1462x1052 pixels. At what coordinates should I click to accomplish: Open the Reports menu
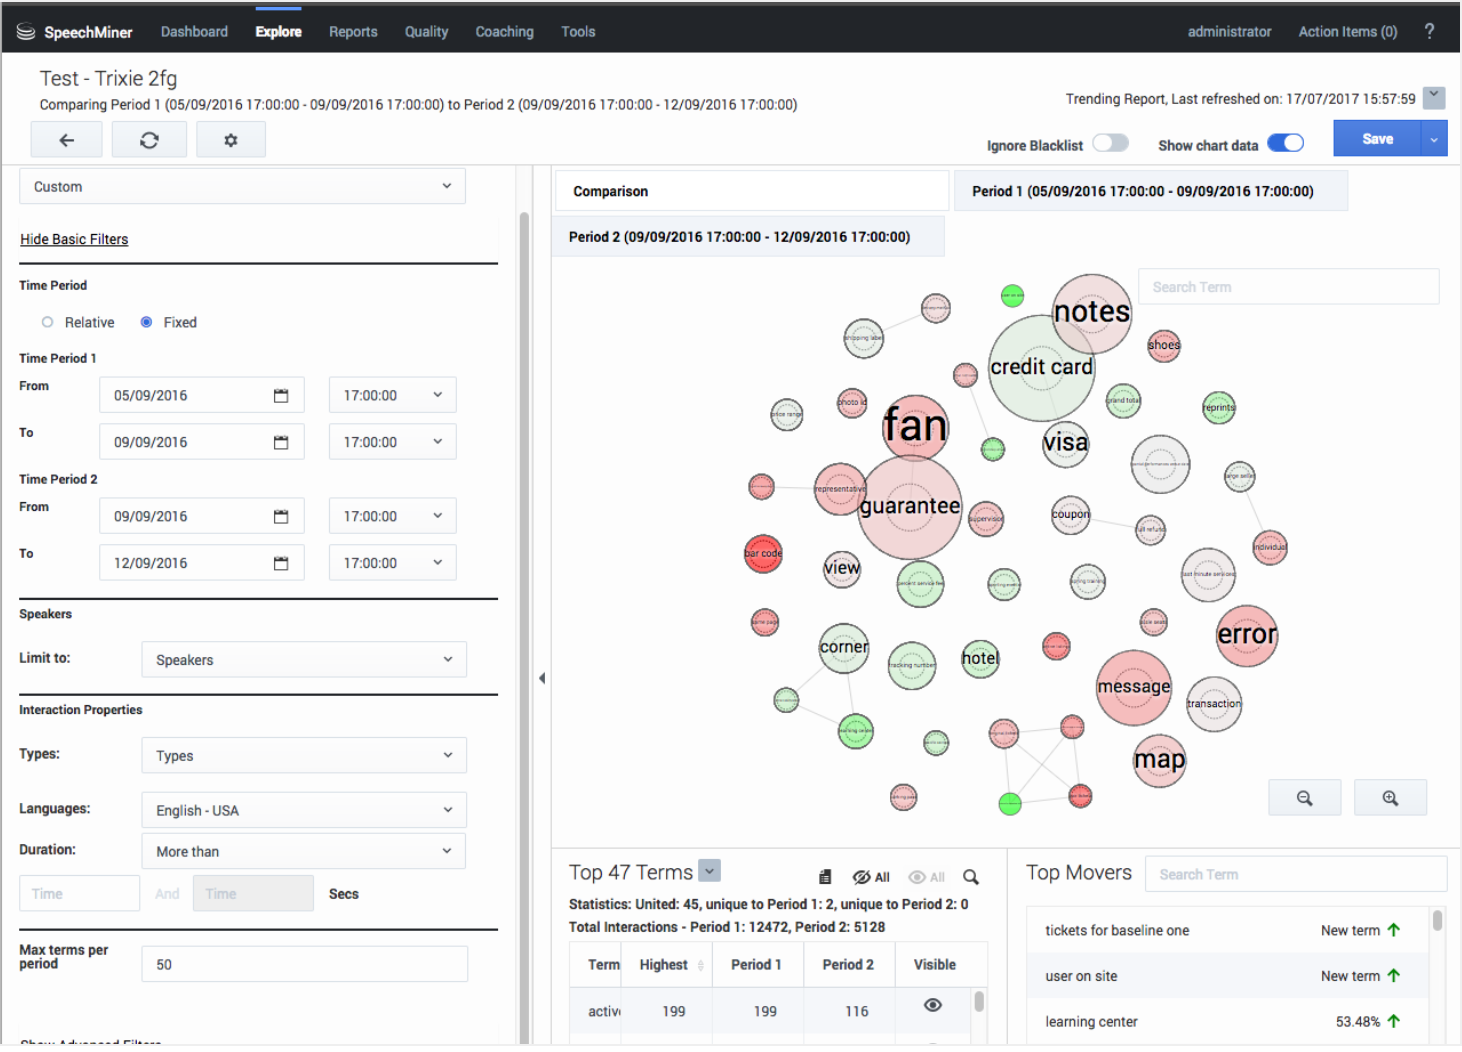click(353, 32)
